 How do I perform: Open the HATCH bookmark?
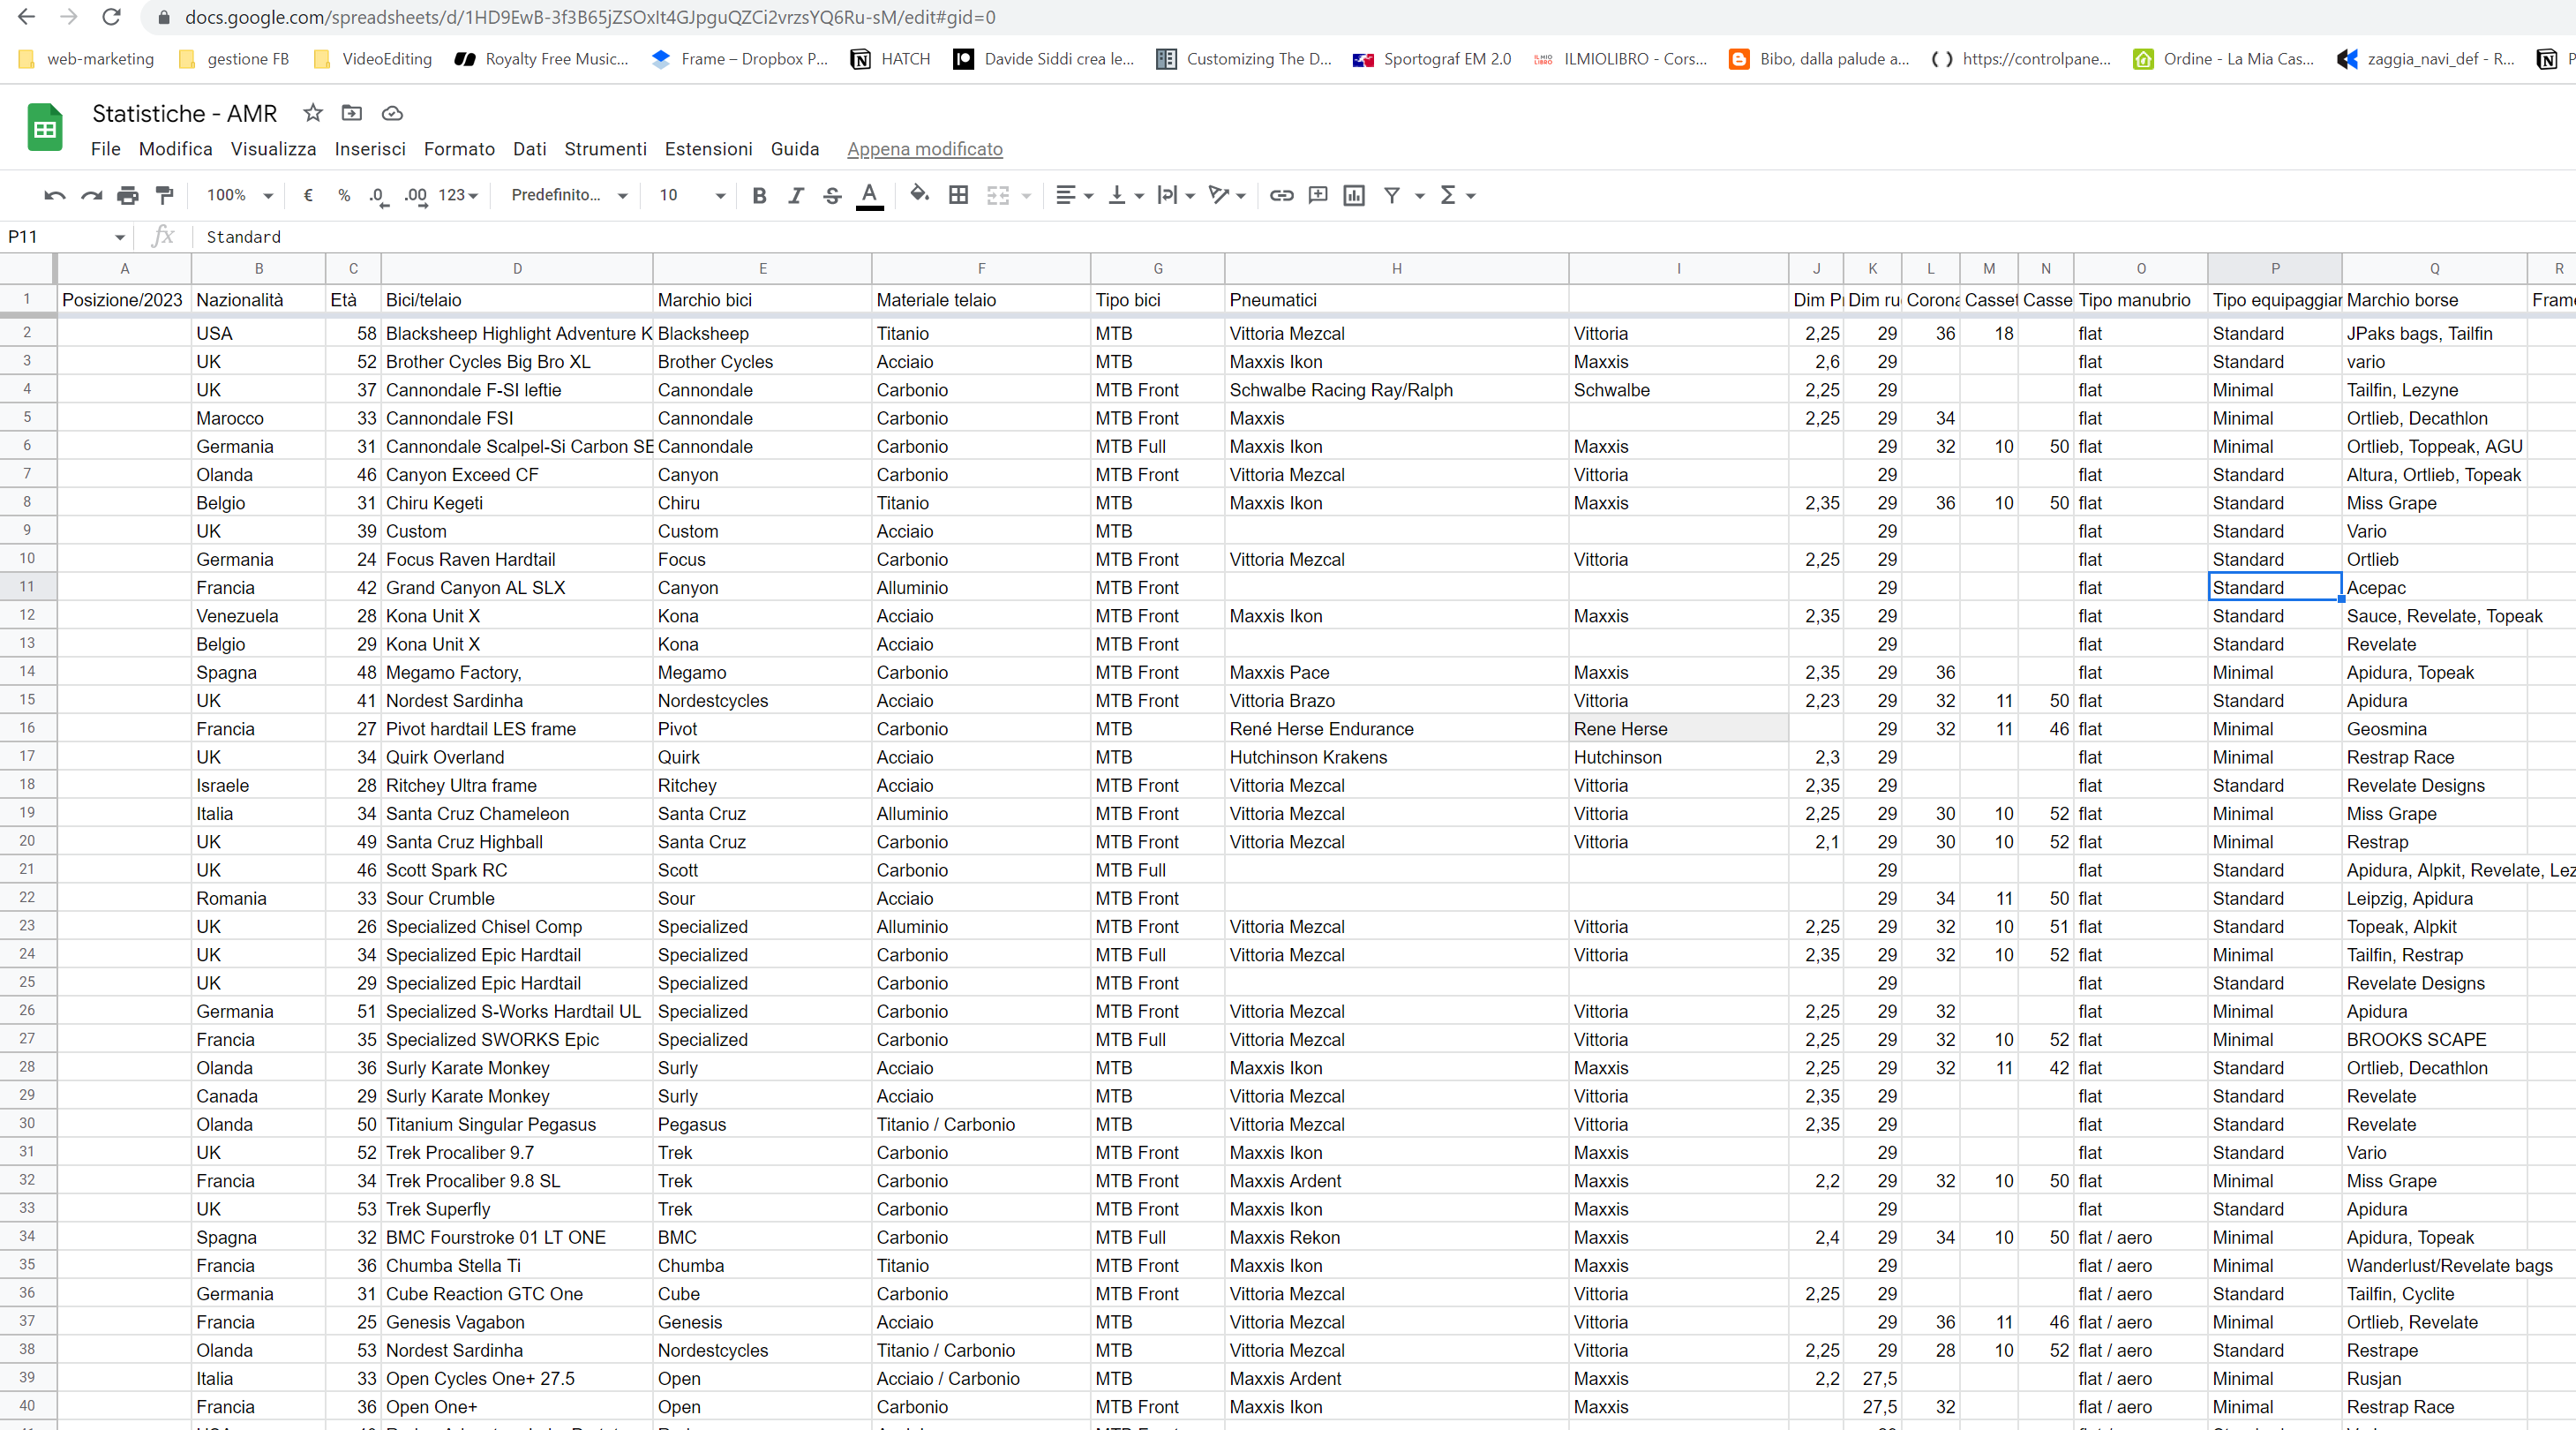tap(890, 59)
